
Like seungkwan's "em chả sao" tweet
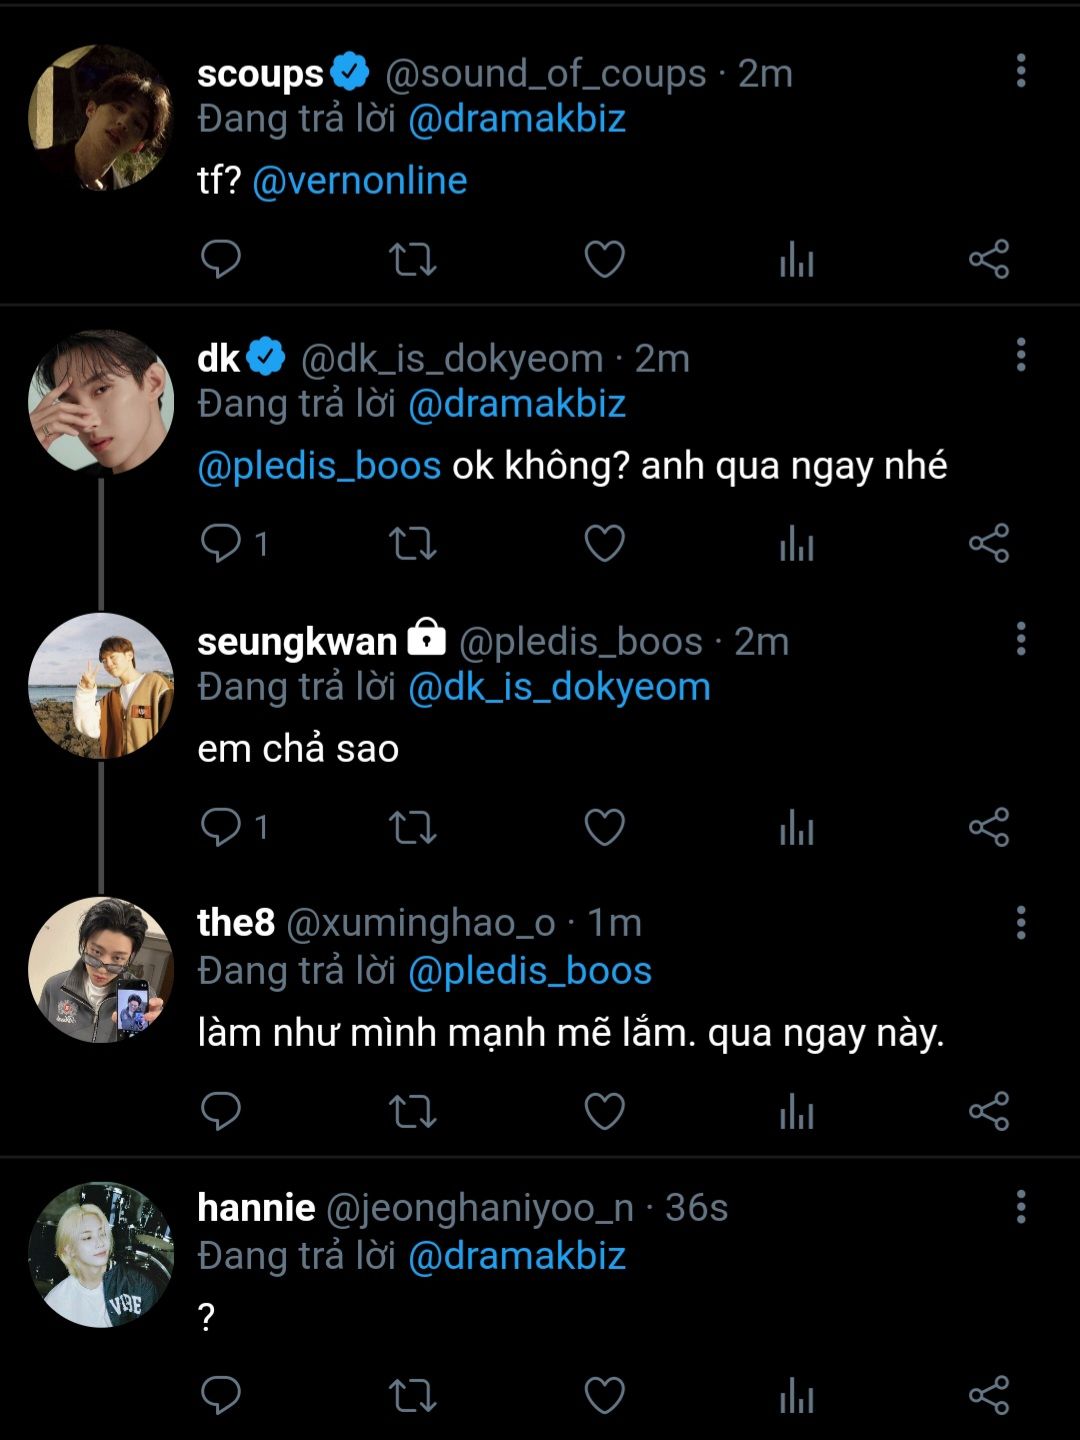(604, 828)
